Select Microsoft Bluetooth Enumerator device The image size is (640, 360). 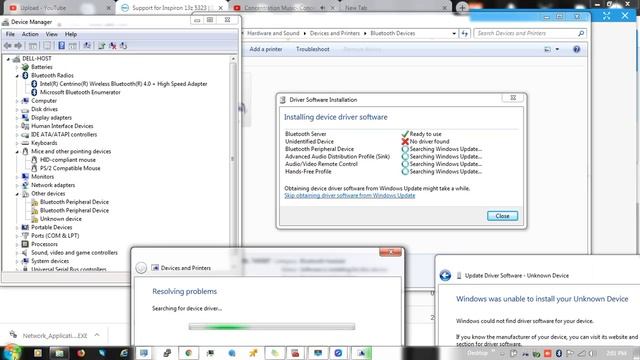coord(80,92)
